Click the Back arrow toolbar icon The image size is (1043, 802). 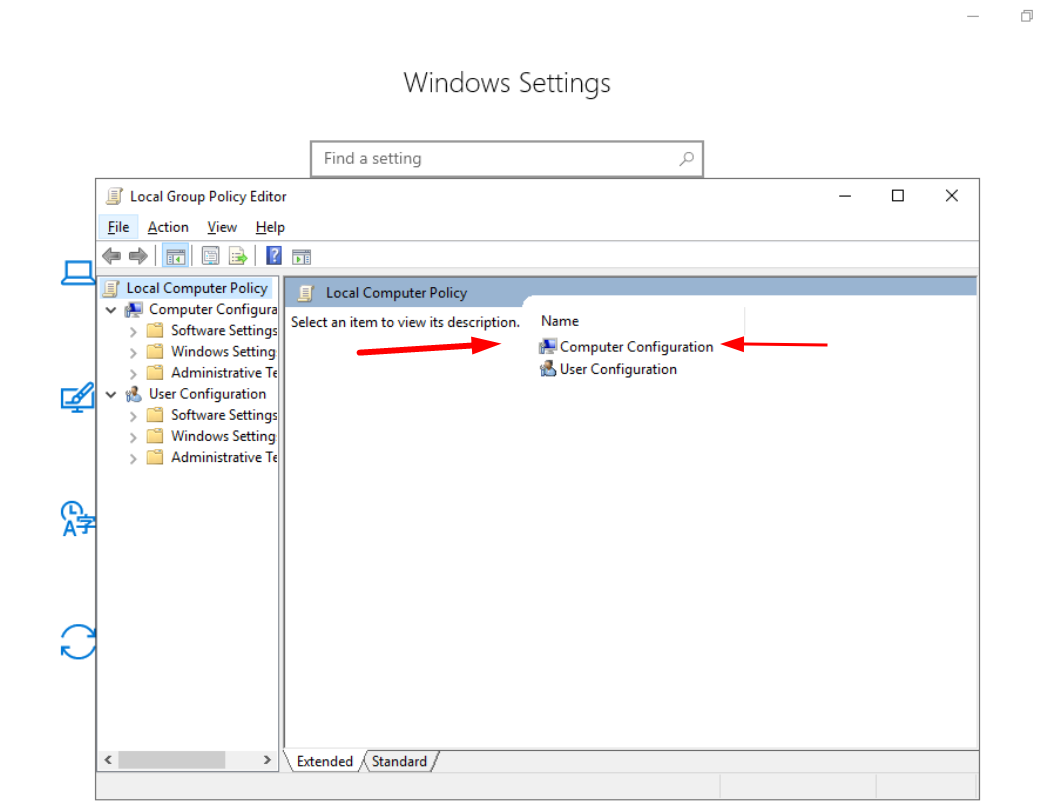[112, 256]
